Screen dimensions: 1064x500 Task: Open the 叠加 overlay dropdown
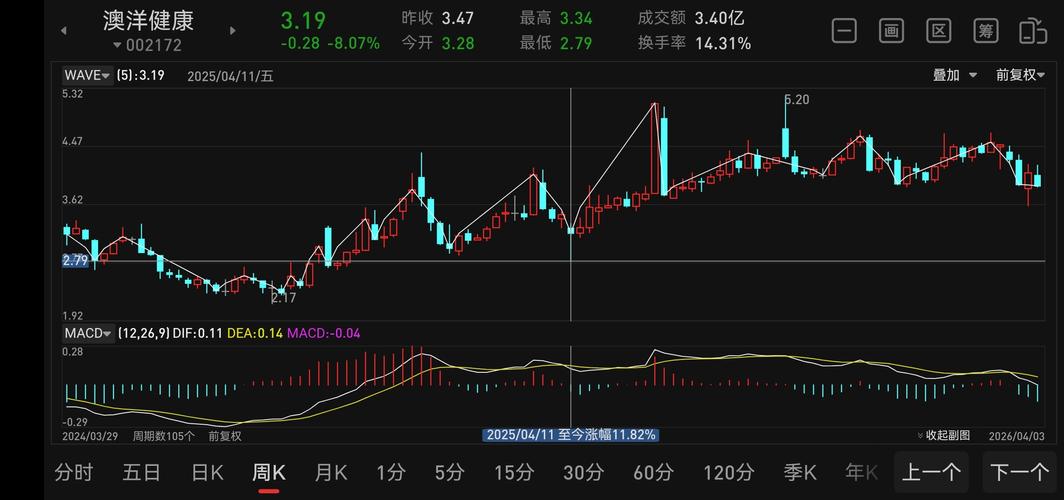[955, 75]
